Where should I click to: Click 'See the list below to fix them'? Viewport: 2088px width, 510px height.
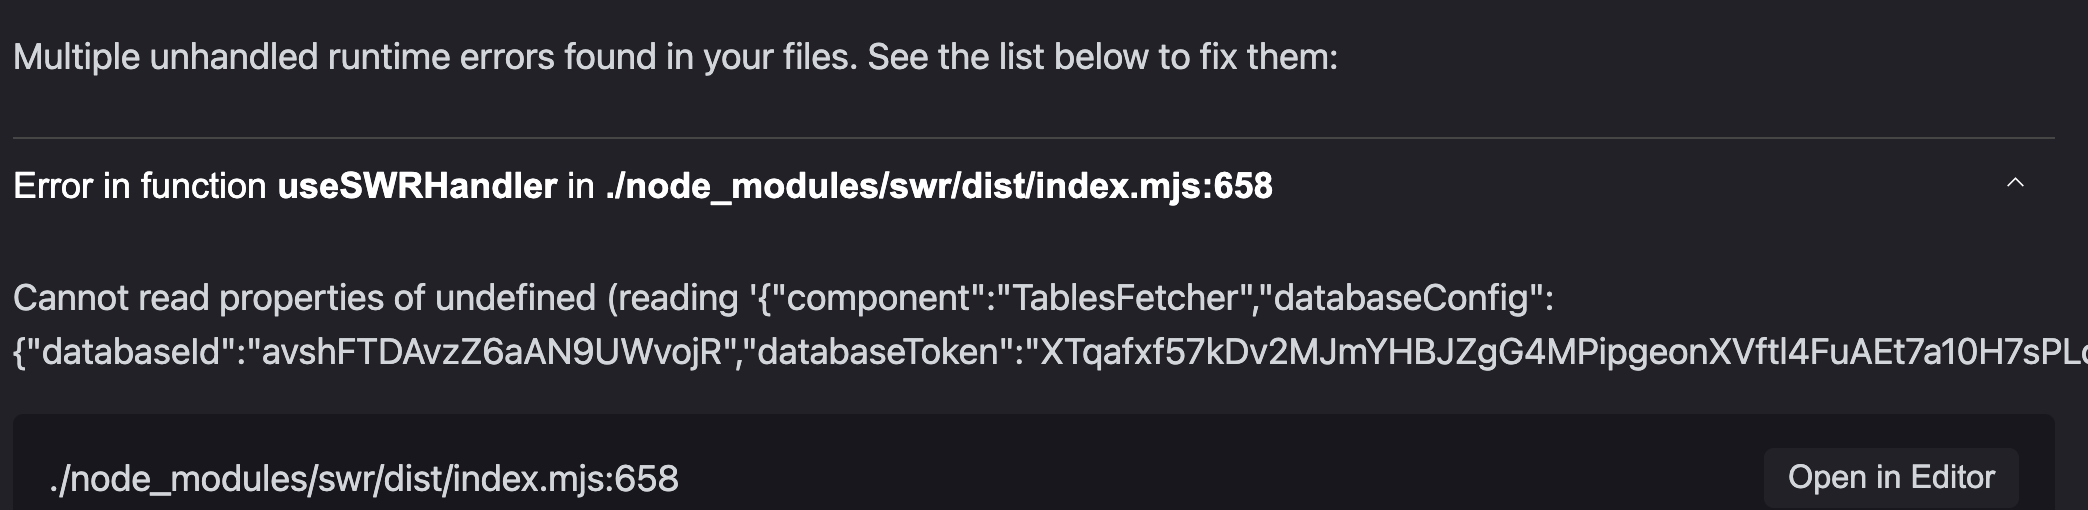tap(1102, 57)
